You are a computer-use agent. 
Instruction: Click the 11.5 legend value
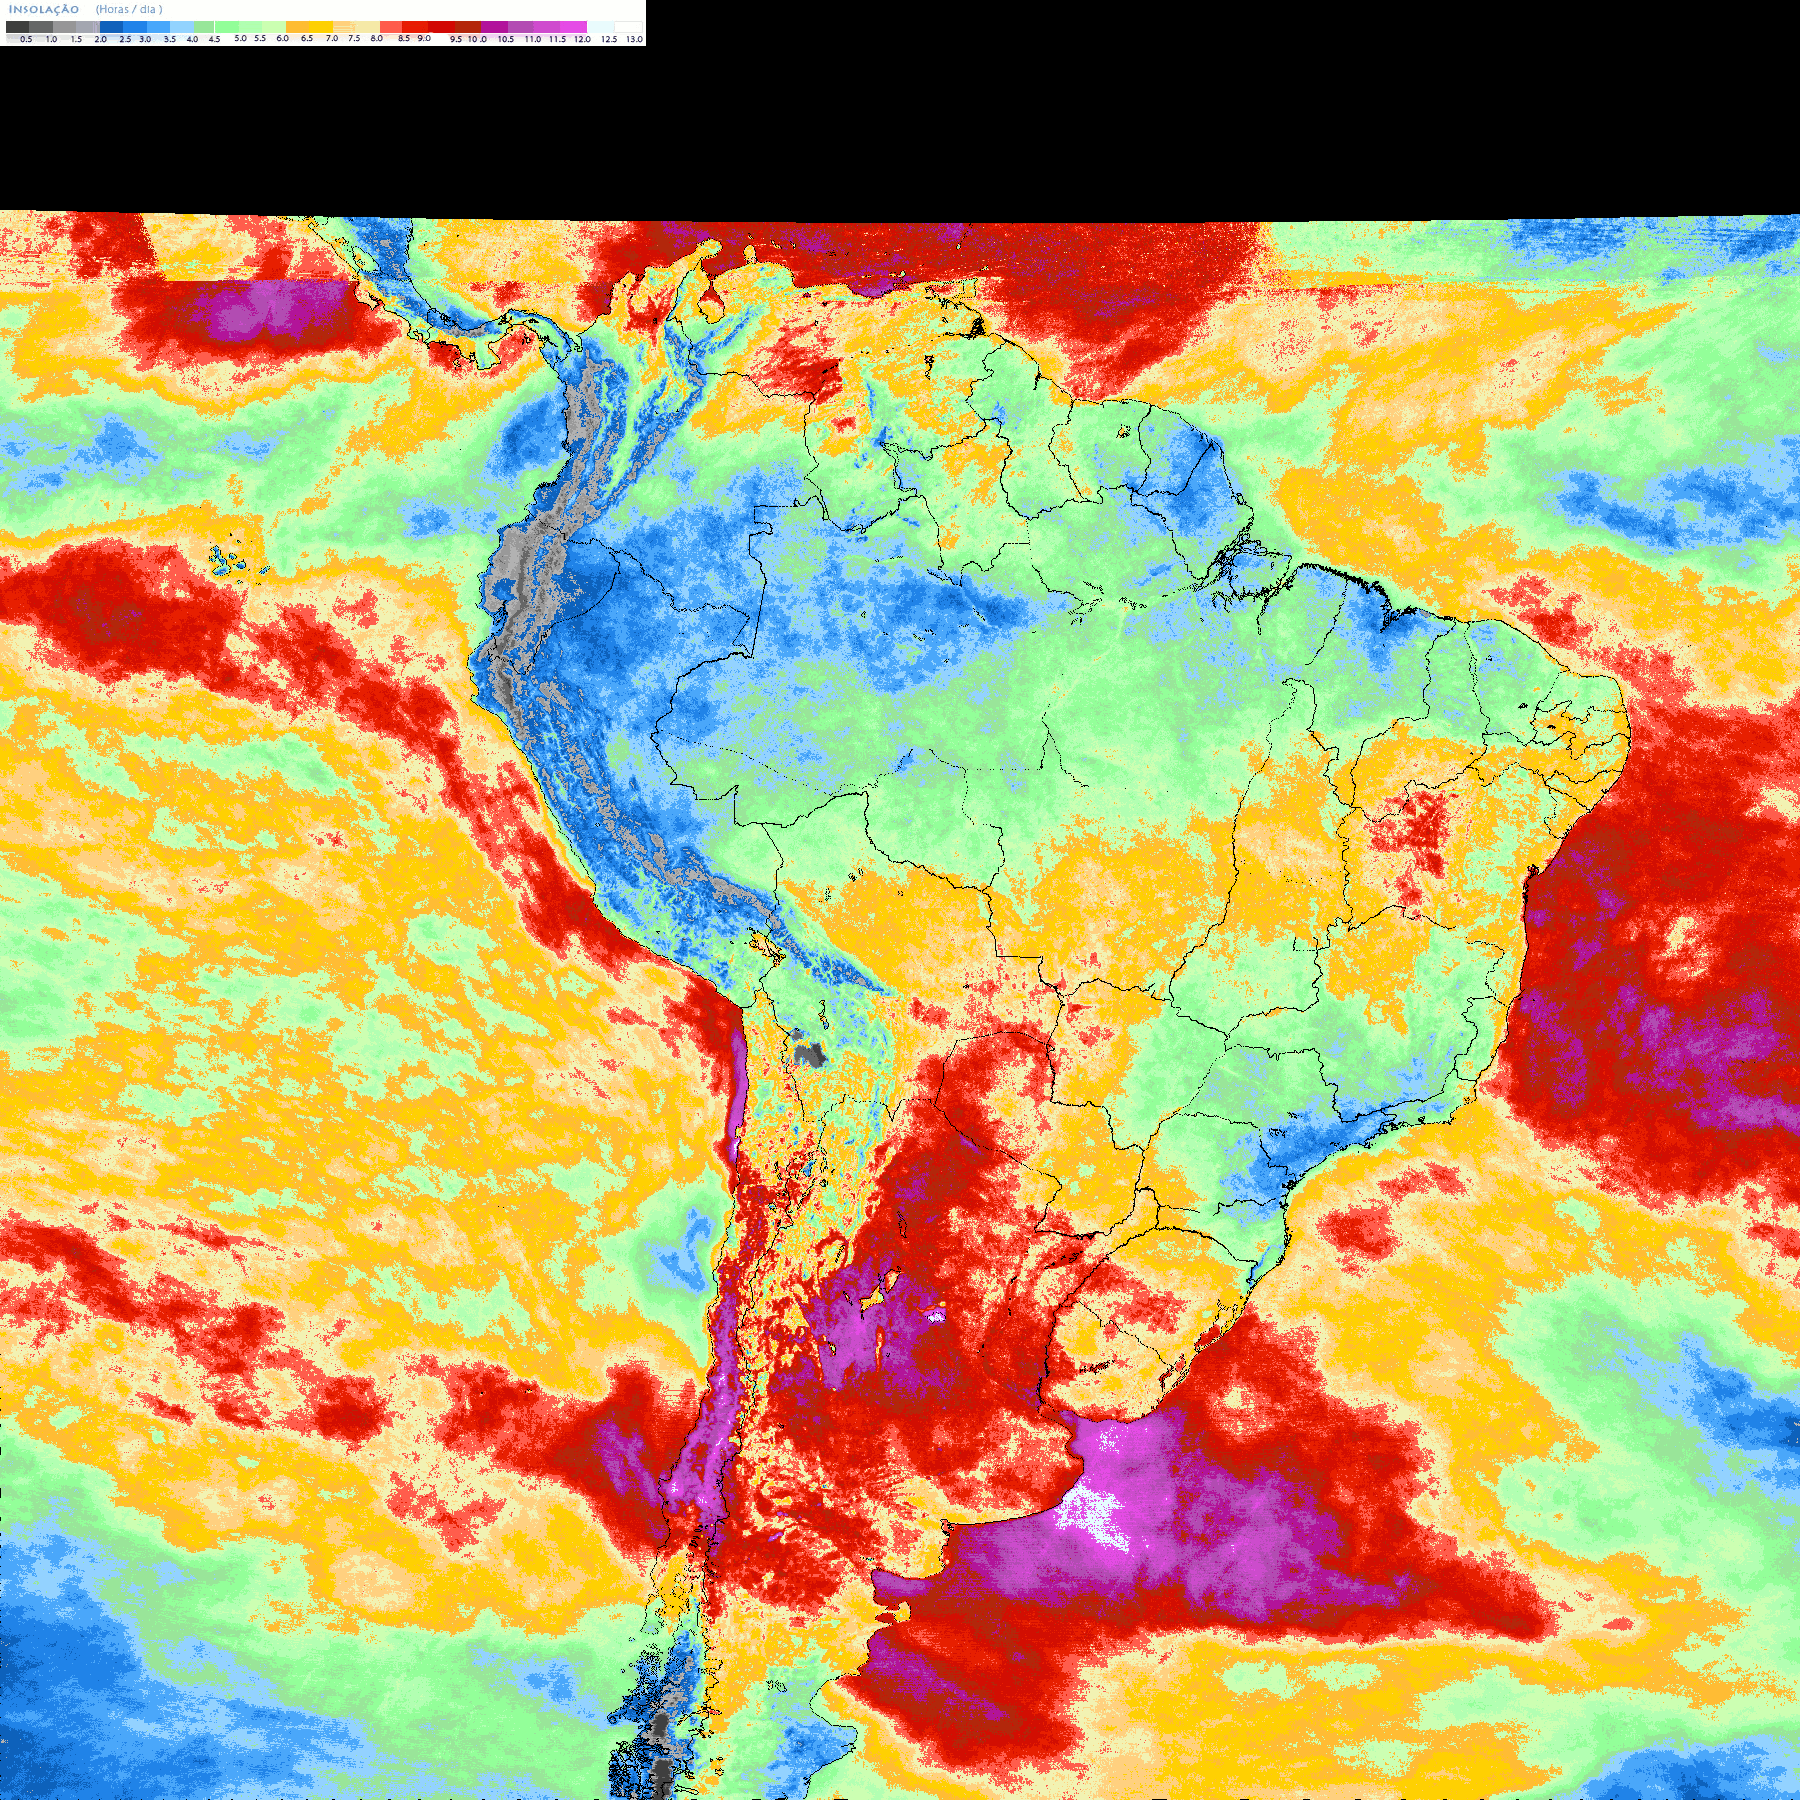coord(557,39)
